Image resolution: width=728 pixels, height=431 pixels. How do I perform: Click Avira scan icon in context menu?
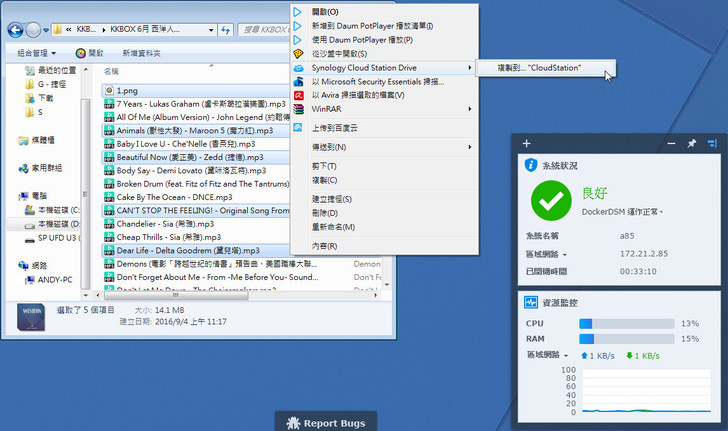point(298,95)
